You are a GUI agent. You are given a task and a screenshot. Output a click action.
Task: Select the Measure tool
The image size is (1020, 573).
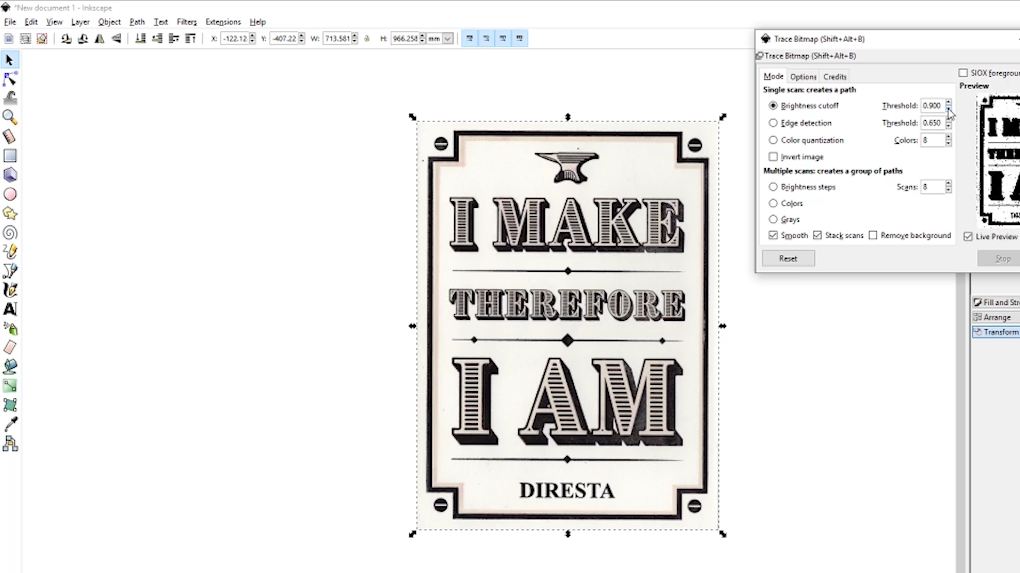tap(10, 137)
